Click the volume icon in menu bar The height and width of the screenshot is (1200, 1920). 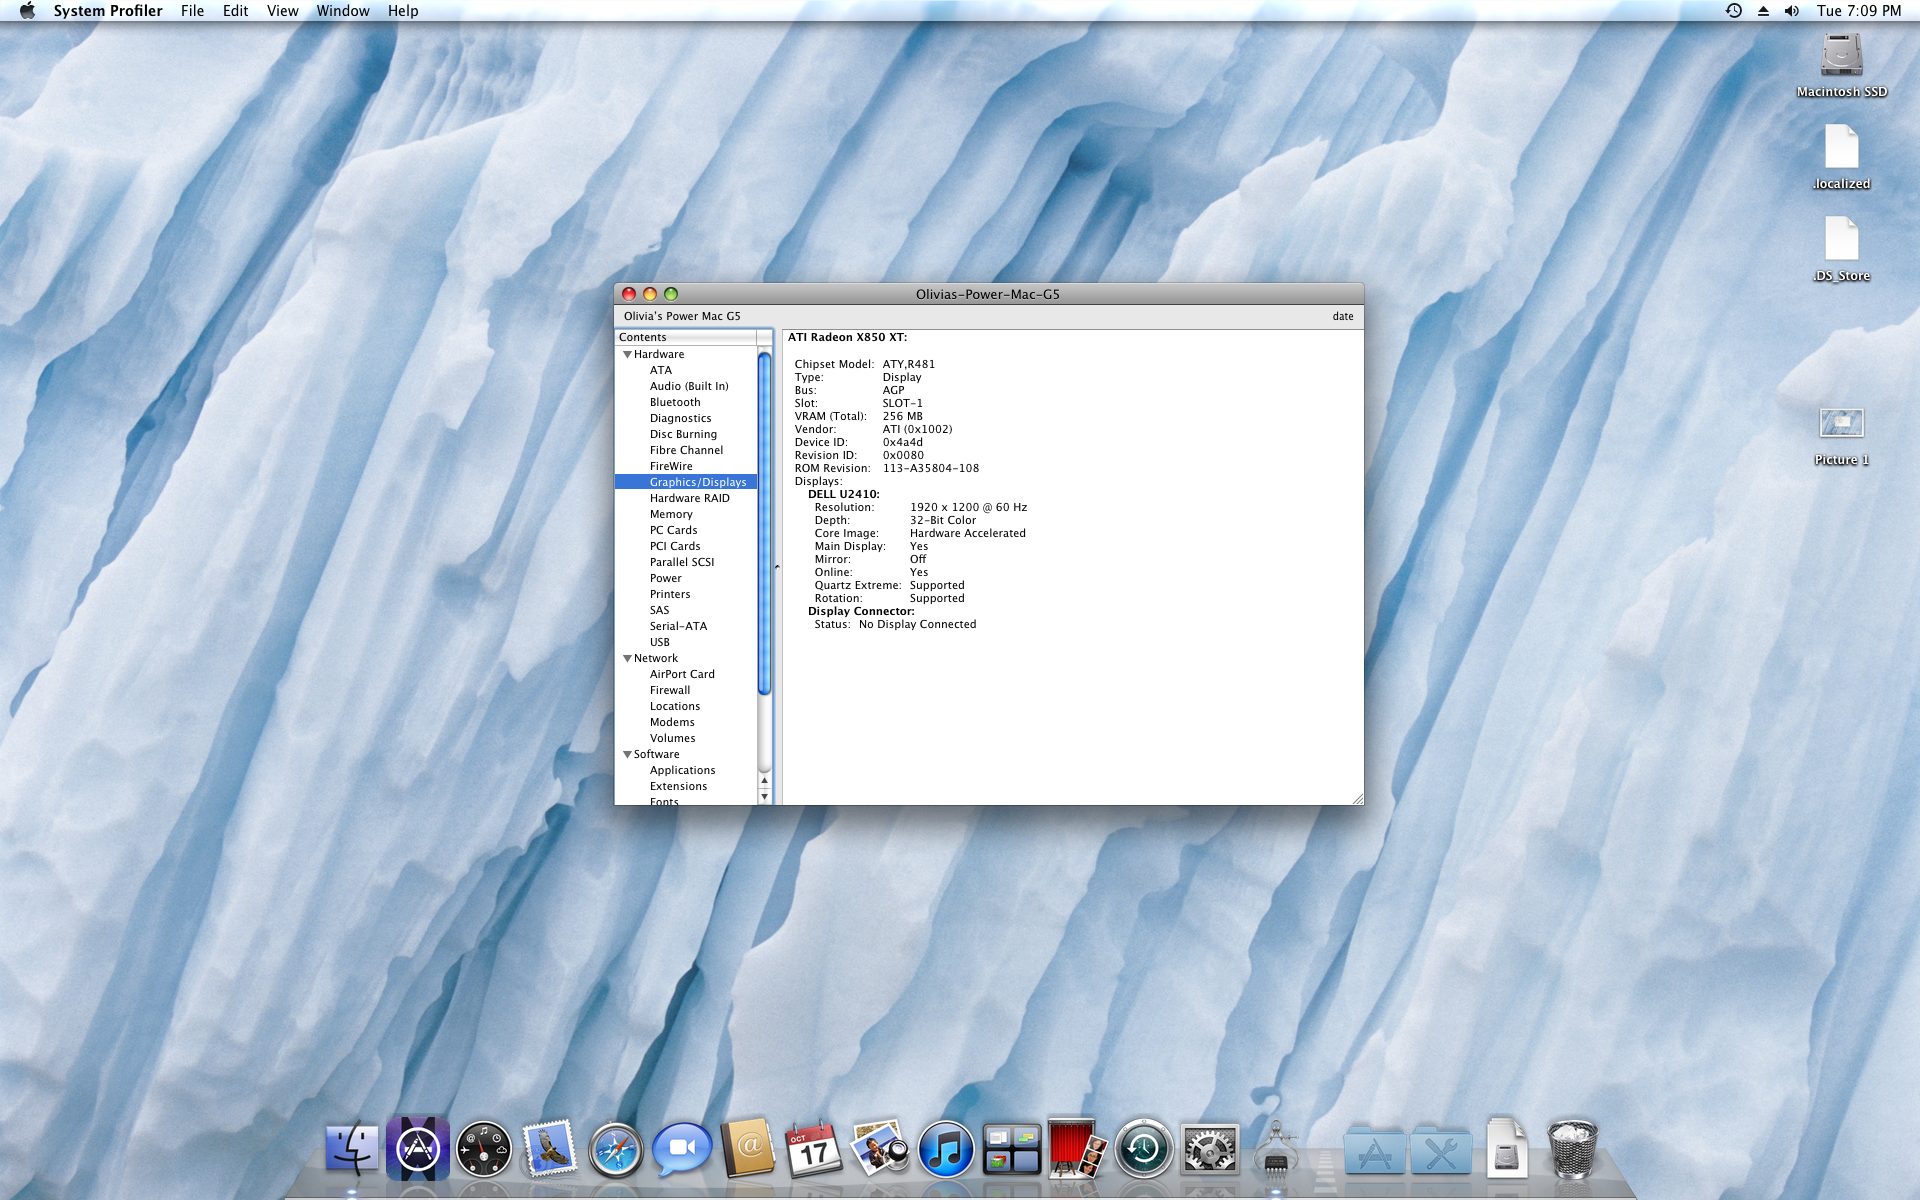pos(1792,11)
